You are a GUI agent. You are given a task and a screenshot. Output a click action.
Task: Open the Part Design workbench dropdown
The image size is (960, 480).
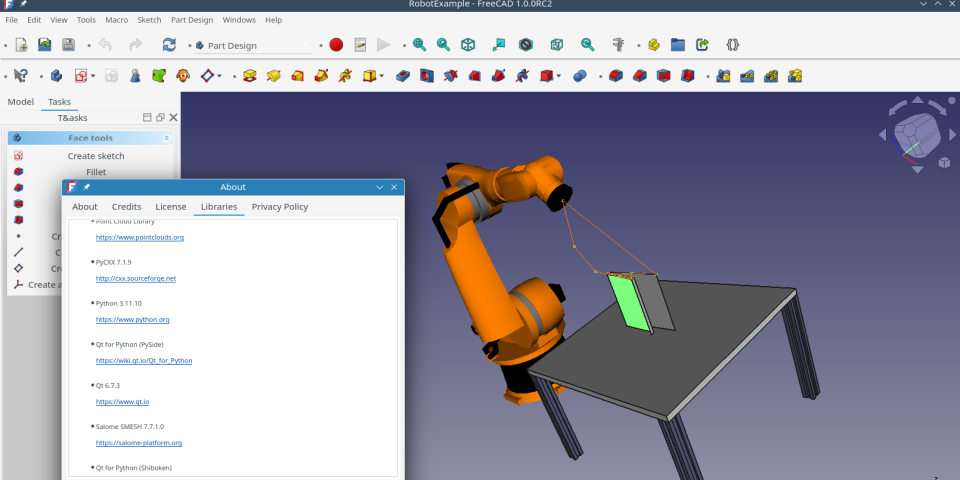click(x=252, y=45)
